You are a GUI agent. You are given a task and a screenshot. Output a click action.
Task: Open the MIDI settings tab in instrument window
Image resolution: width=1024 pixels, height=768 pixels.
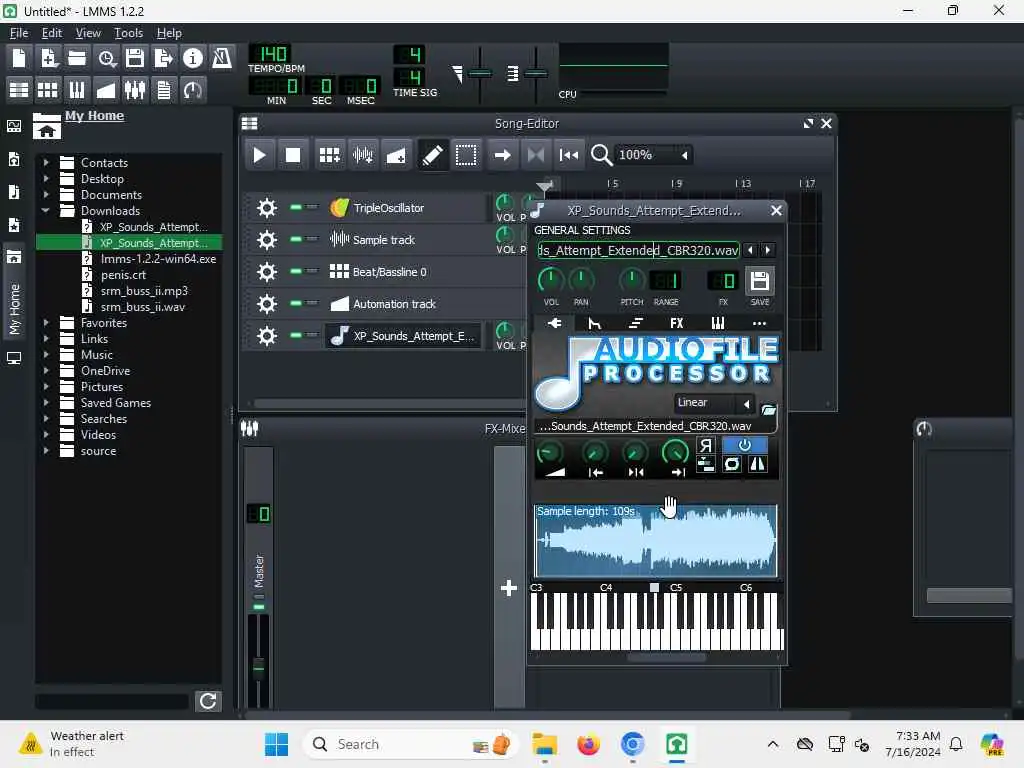(718, 323)
